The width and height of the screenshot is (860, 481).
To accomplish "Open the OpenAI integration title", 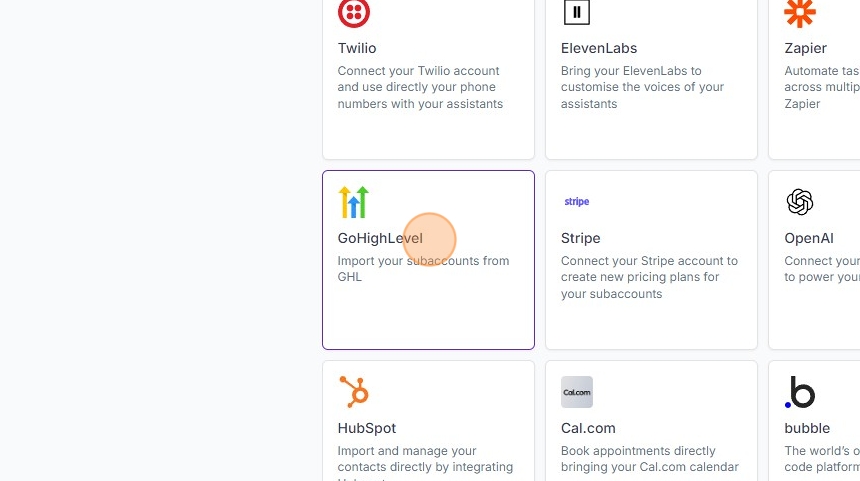I will click(809, 238).
